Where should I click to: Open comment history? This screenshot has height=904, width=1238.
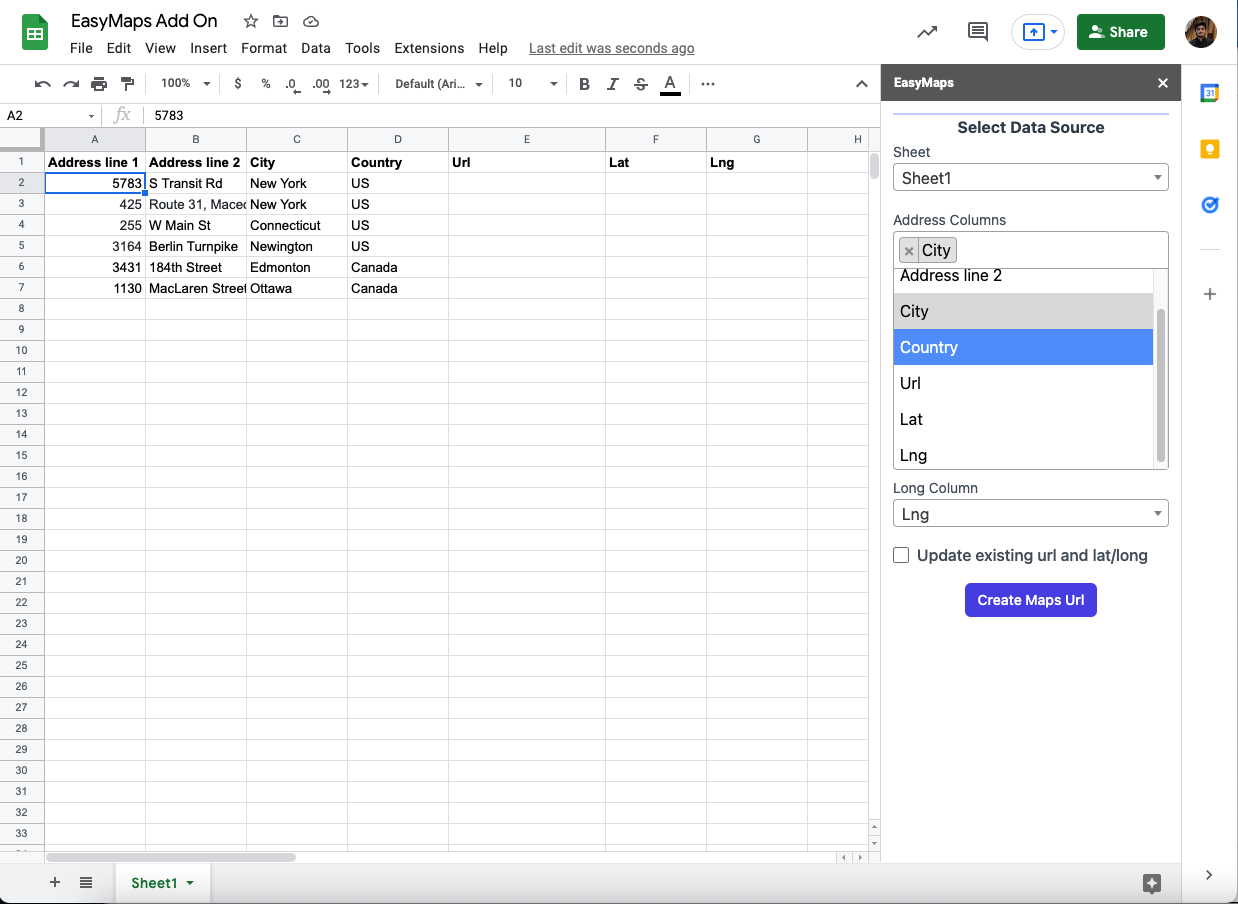coord(979,32)
